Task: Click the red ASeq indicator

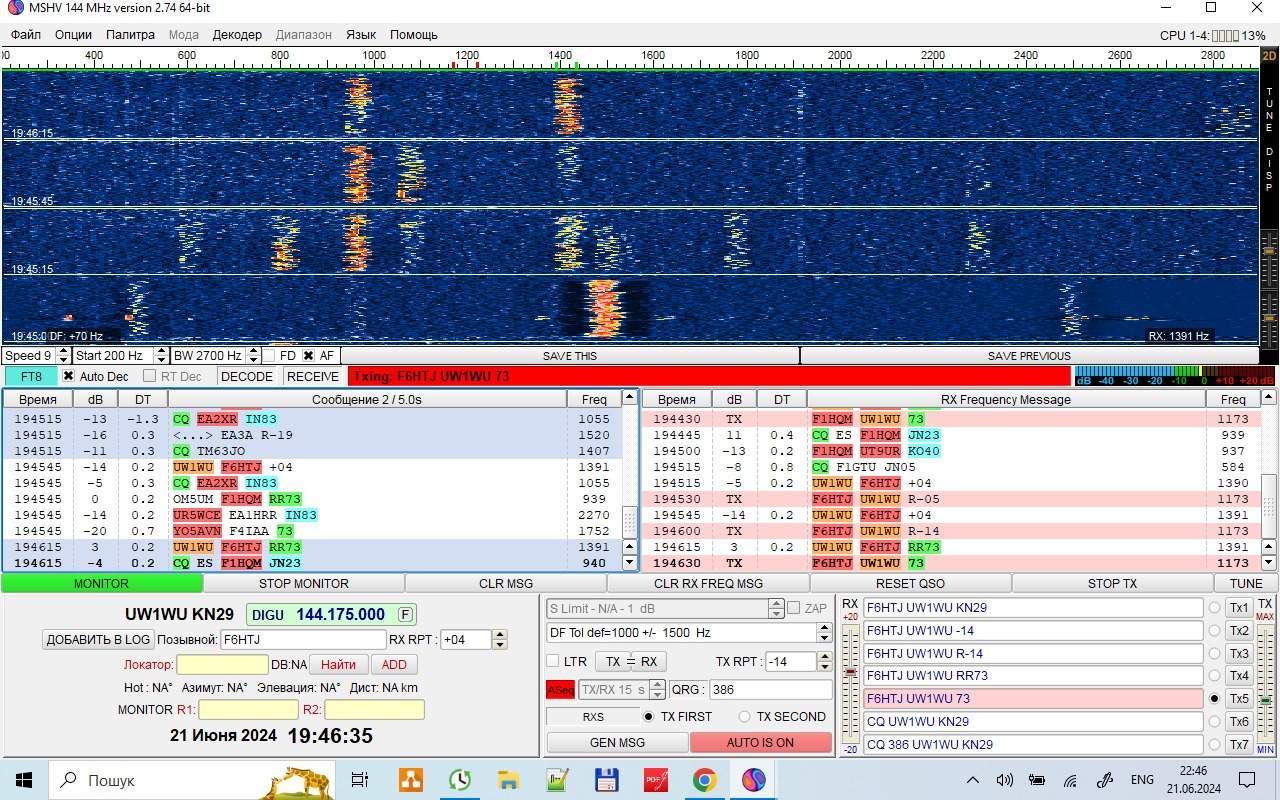Action: [x=560, y=690]
